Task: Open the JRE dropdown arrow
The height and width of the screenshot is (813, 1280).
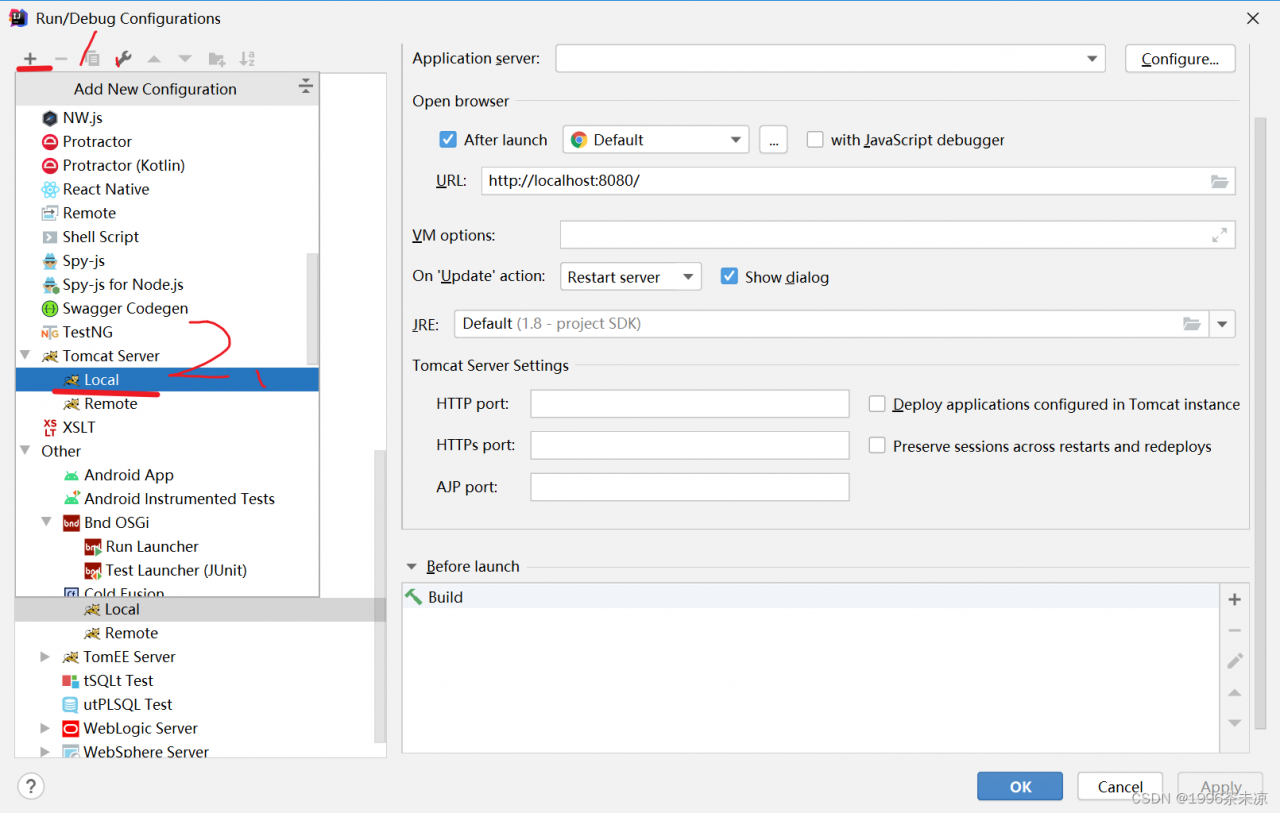Action: coord(1222,324)
